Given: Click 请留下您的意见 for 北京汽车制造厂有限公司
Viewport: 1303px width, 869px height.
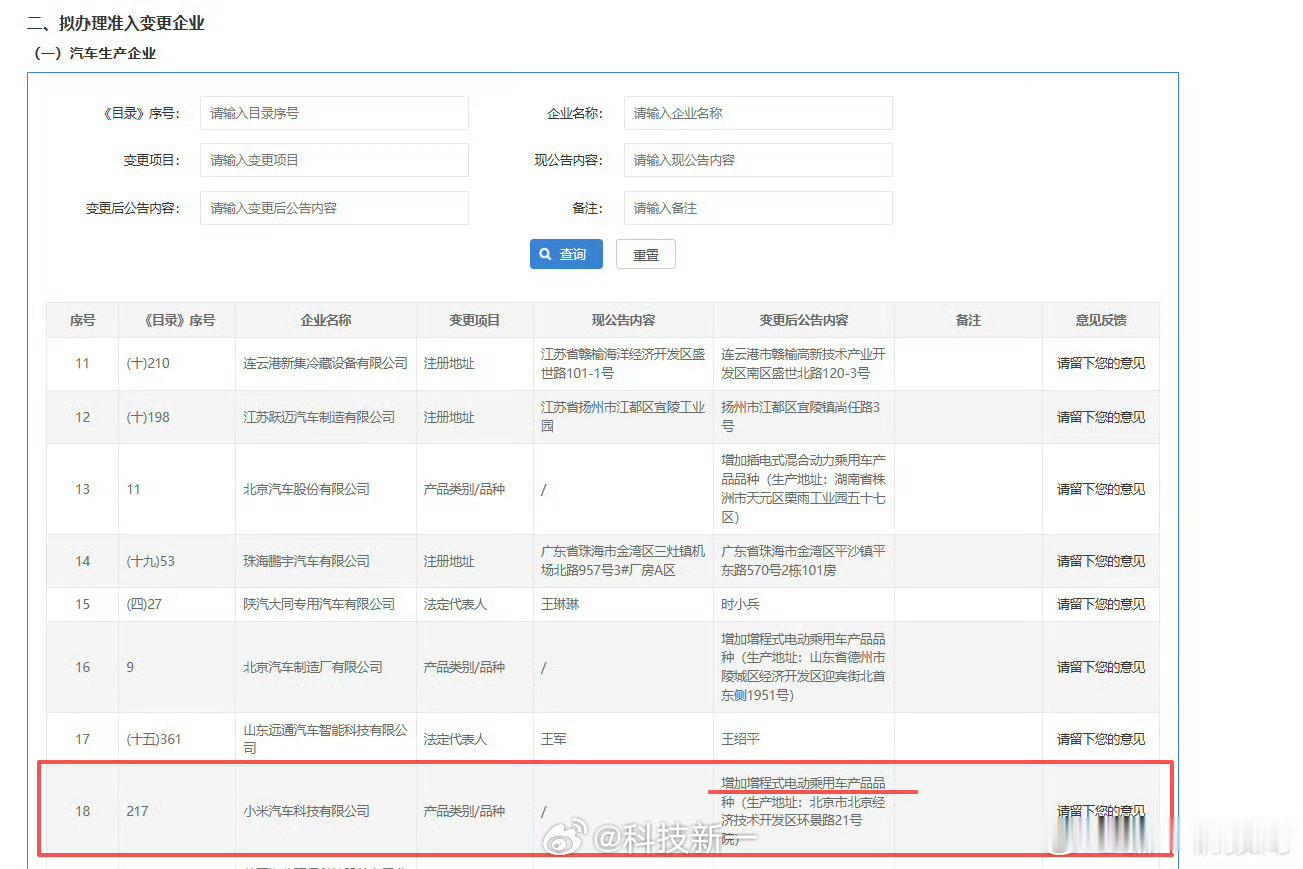Looking at the screenshot, I should (x=1101, y=667).
